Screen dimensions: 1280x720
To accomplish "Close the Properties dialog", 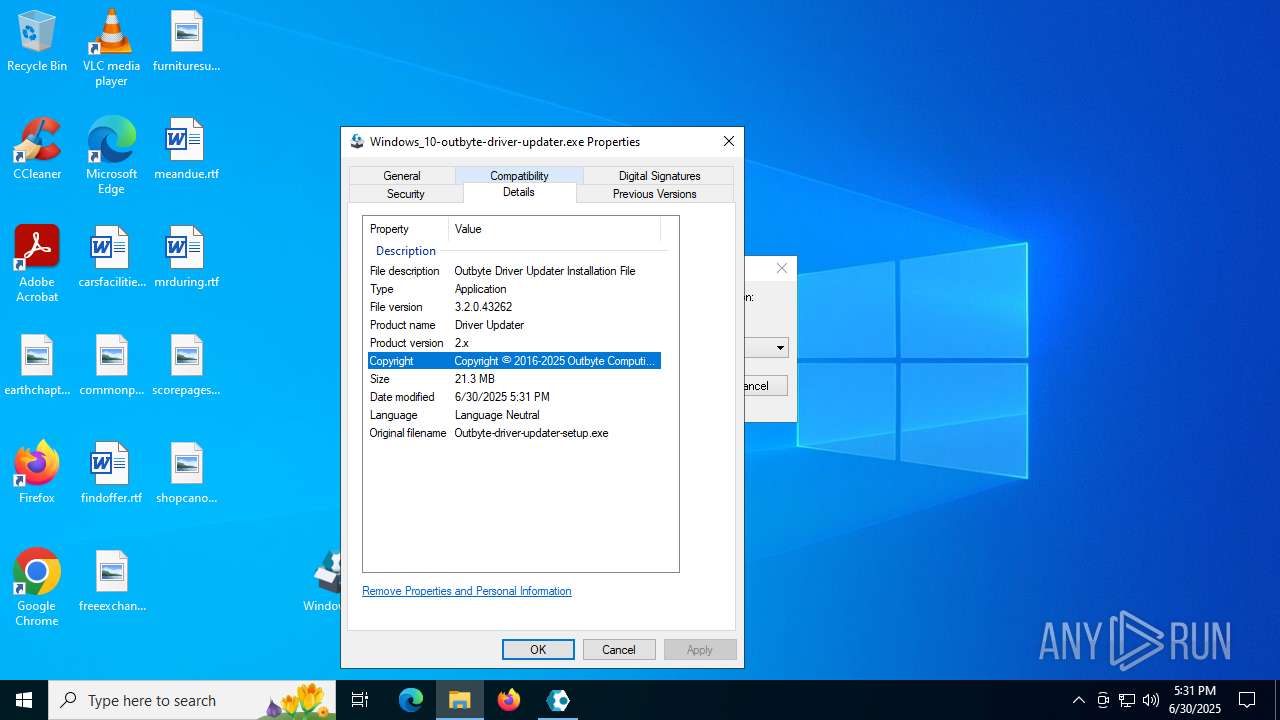I will [x=729, y=141].
